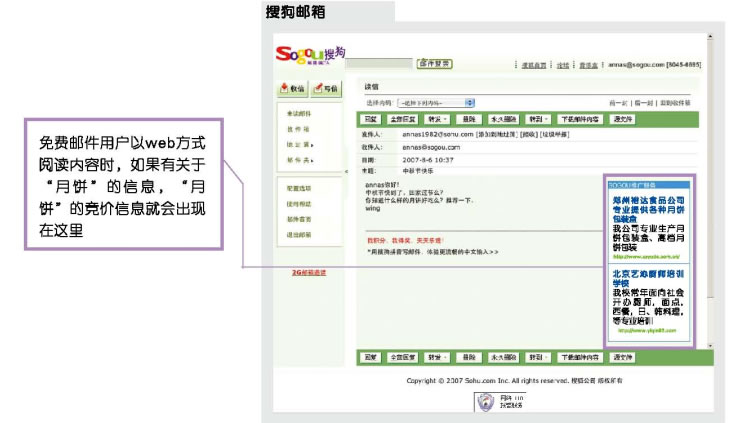Click the vertical scrollbar thumb
Viewport: 729px width, 423px height.
pos(710,170)
